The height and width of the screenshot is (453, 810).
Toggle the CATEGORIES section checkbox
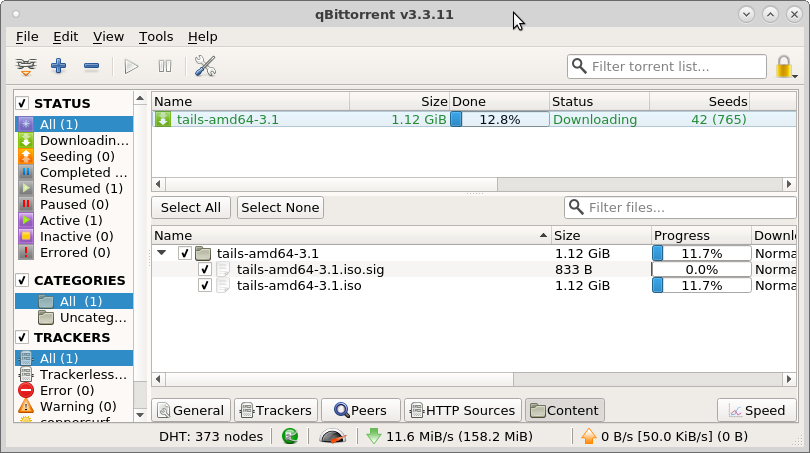(x=22, y=281)
